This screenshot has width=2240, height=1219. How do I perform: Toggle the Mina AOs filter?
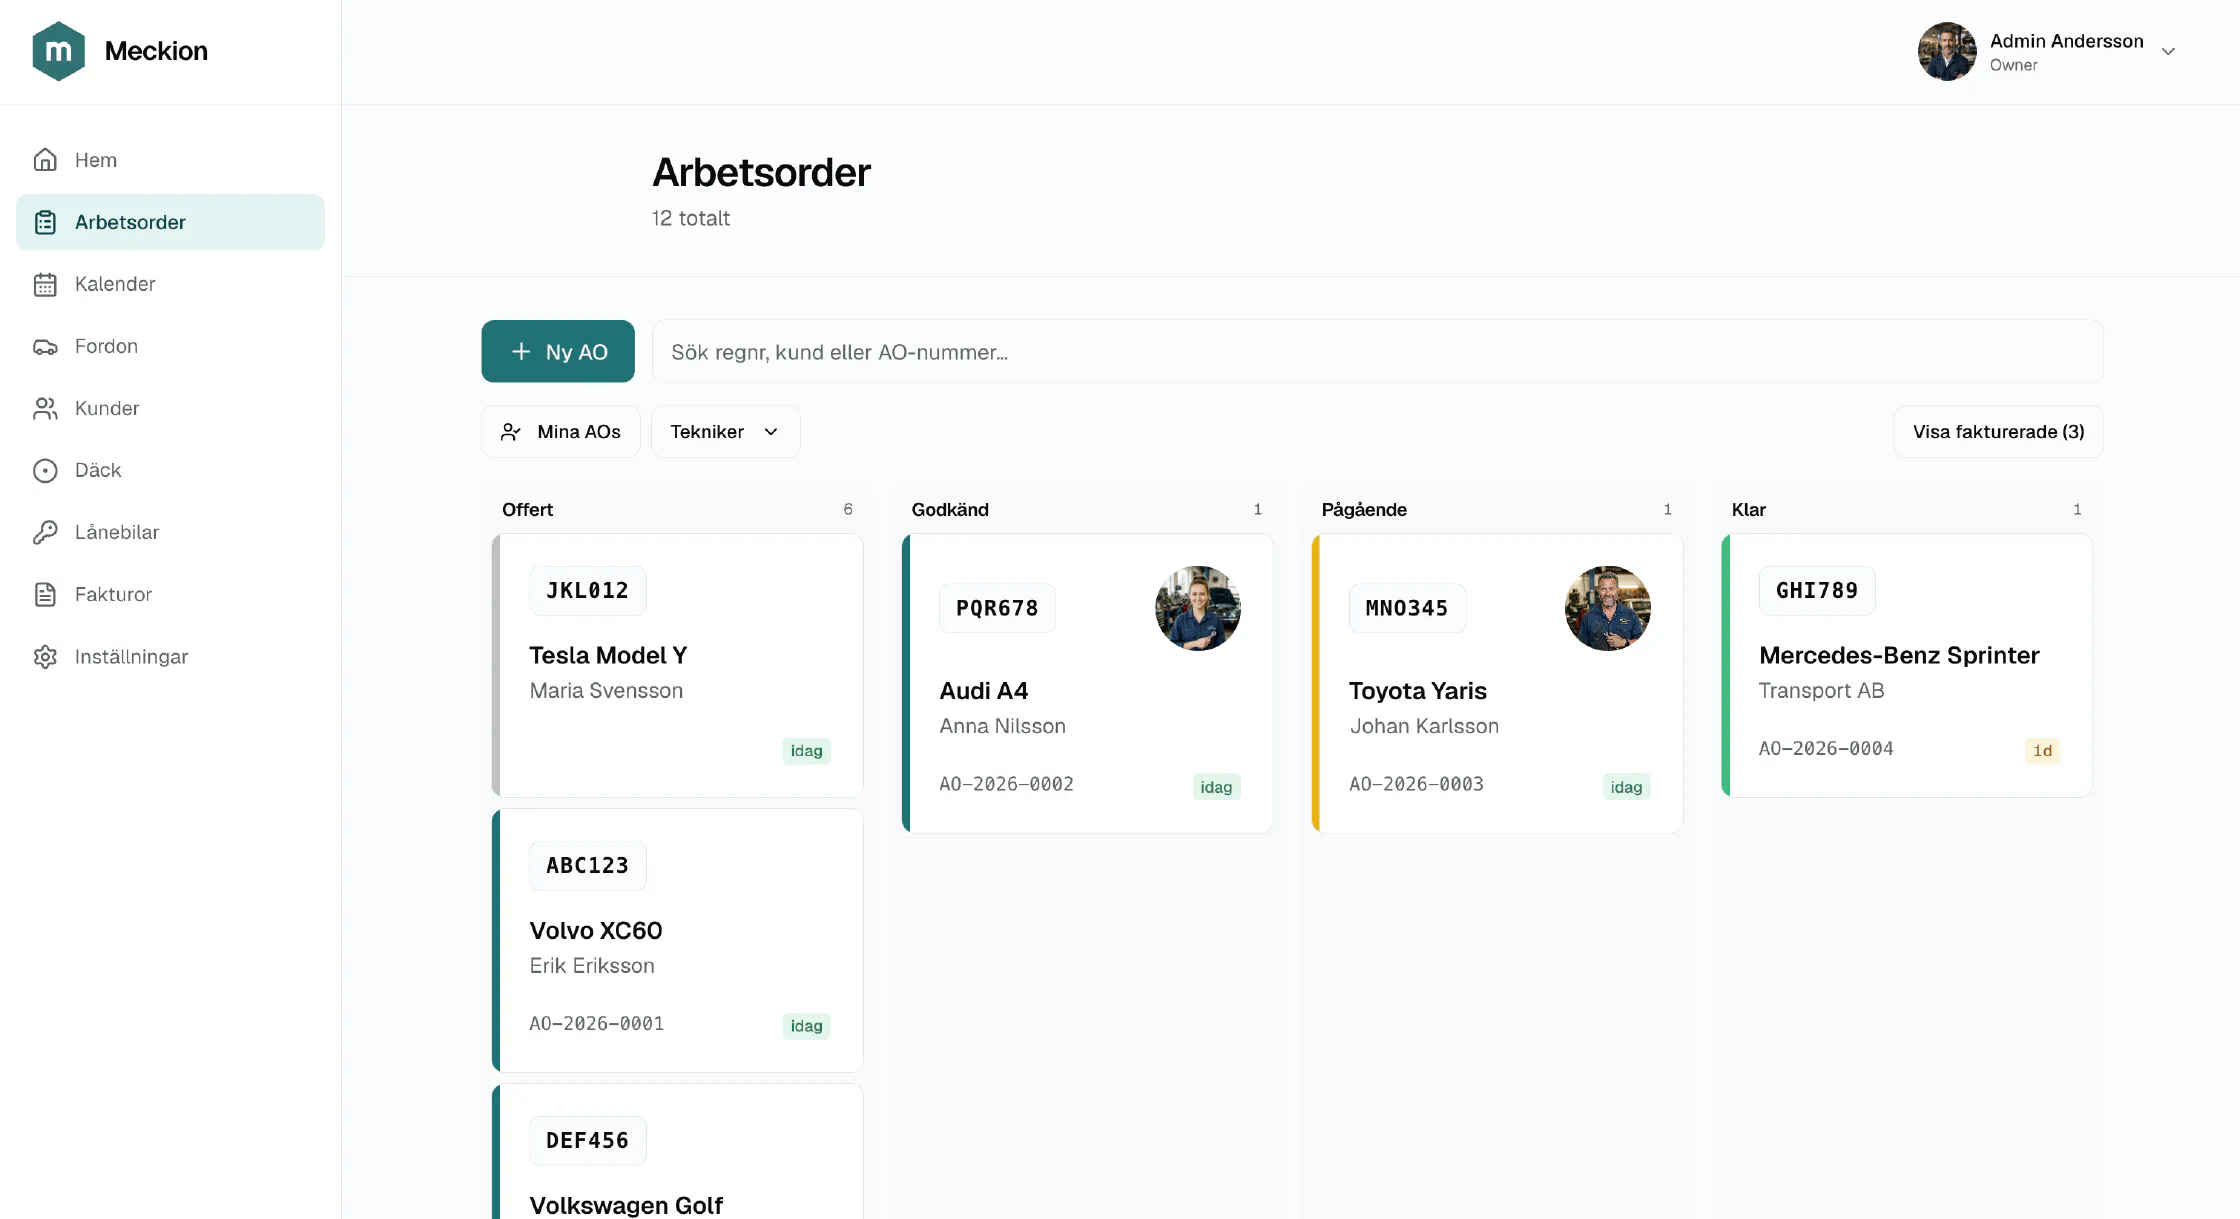pyautogui.click(x=561, y=432)
